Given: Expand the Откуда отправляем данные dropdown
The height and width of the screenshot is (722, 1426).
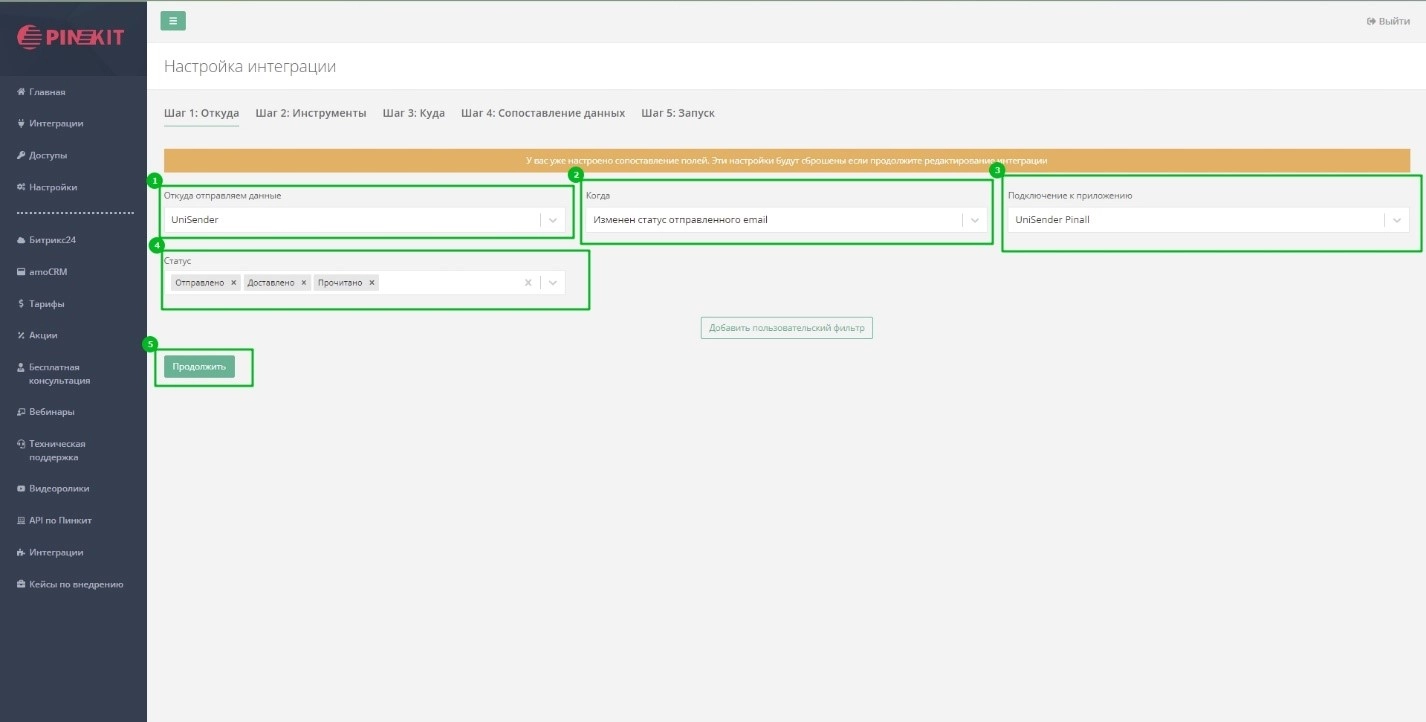Looking at the screenshot, I should point(553,220).
